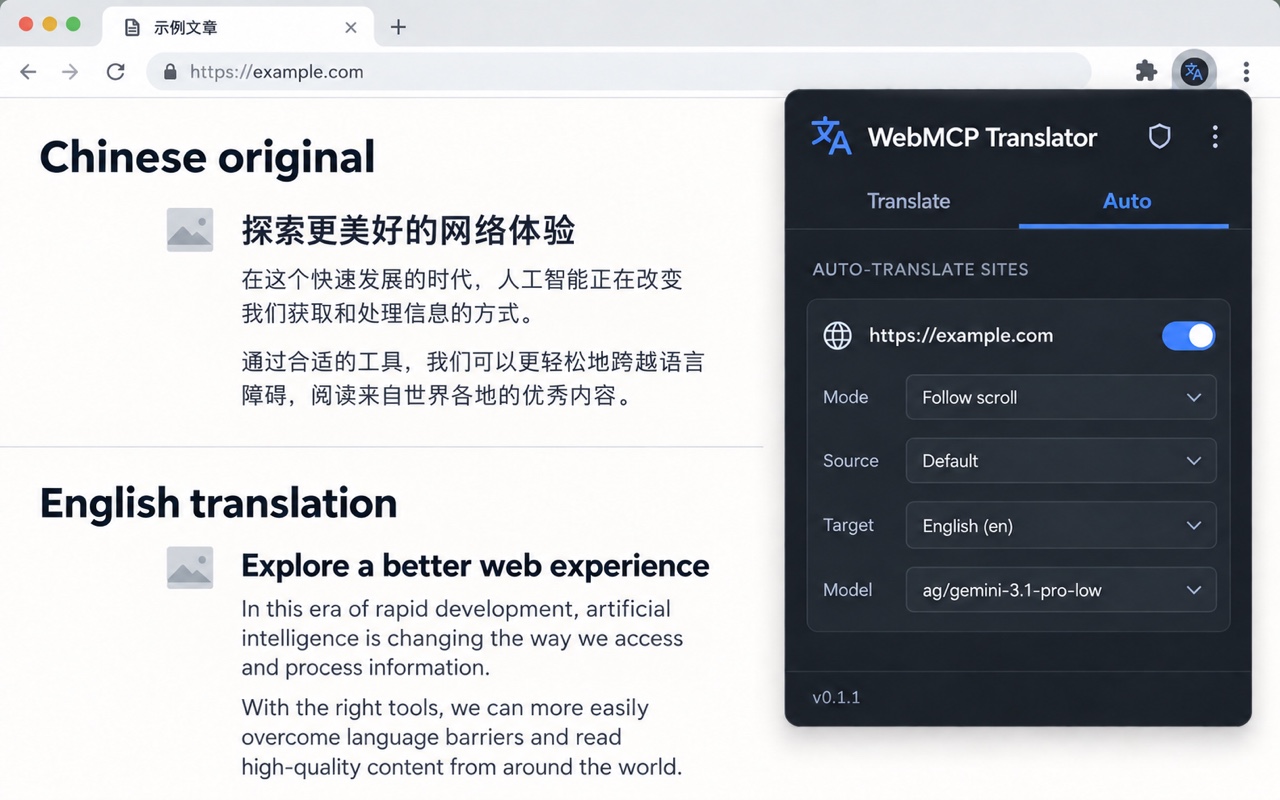The image size is (1280, 800).
Task: Click the address bar URL field
Action: click(618, 72)
